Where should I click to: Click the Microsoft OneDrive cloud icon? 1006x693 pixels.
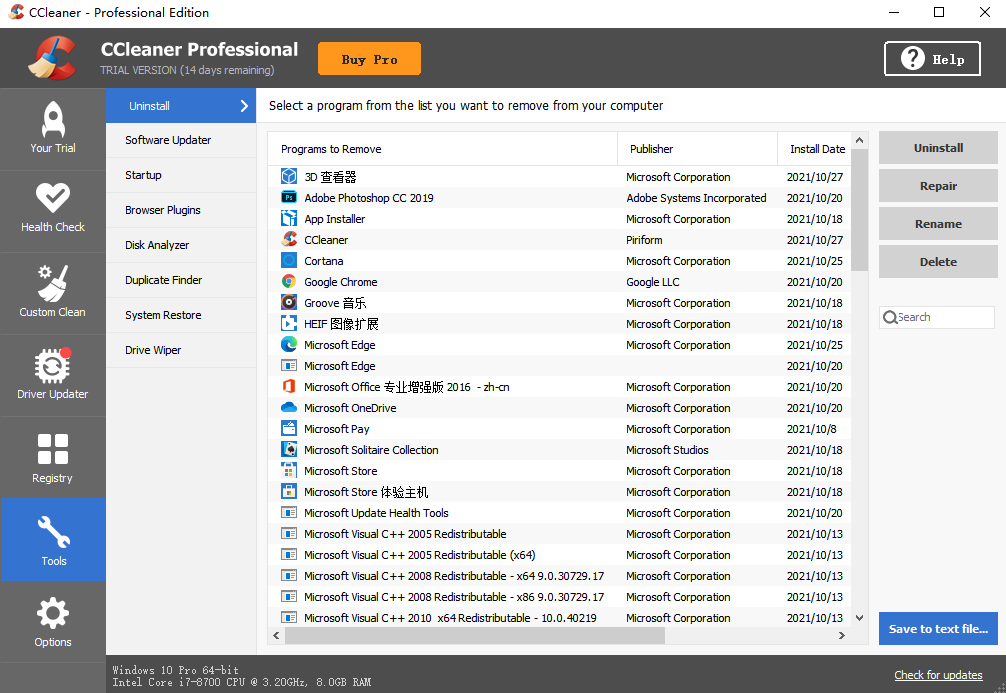point(289,408)
